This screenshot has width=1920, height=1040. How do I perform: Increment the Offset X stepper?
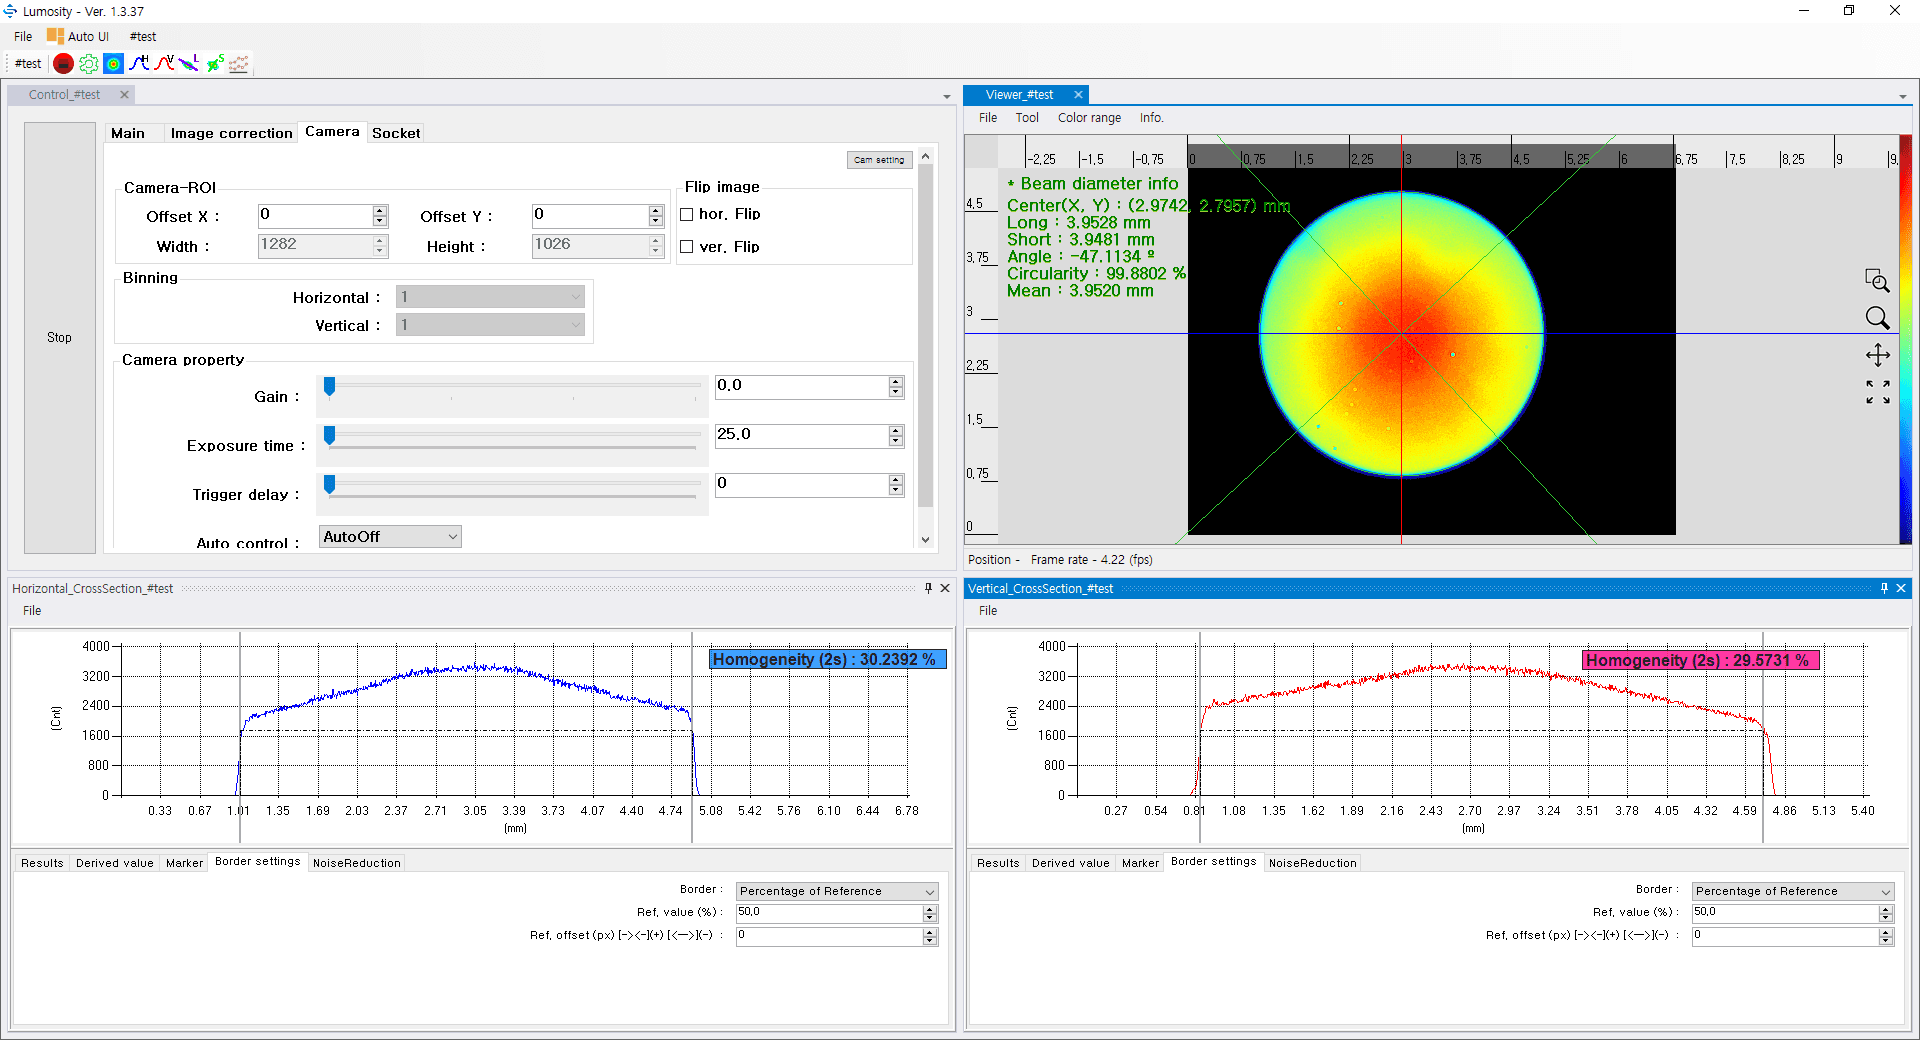coord(380,210)
